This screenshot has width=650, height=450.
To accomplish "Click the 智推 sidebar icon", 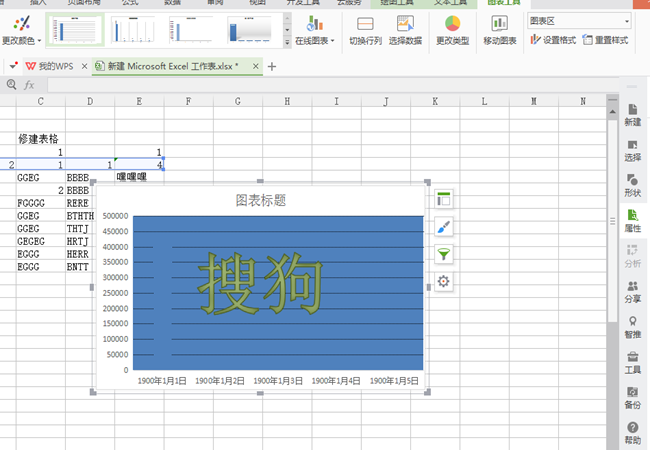I will click(x=633, y=327).
